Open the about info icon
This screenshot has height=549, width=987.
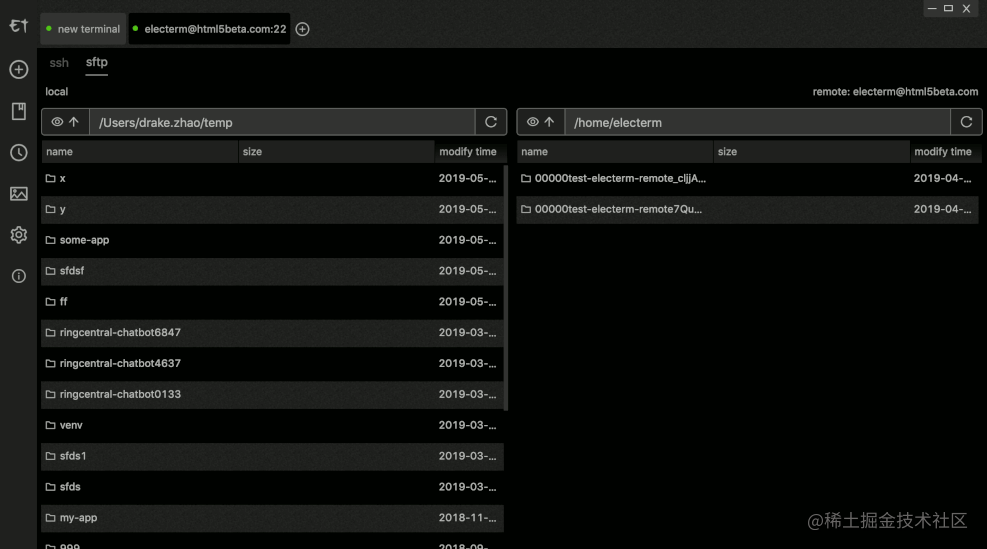[x=19, y=276]
